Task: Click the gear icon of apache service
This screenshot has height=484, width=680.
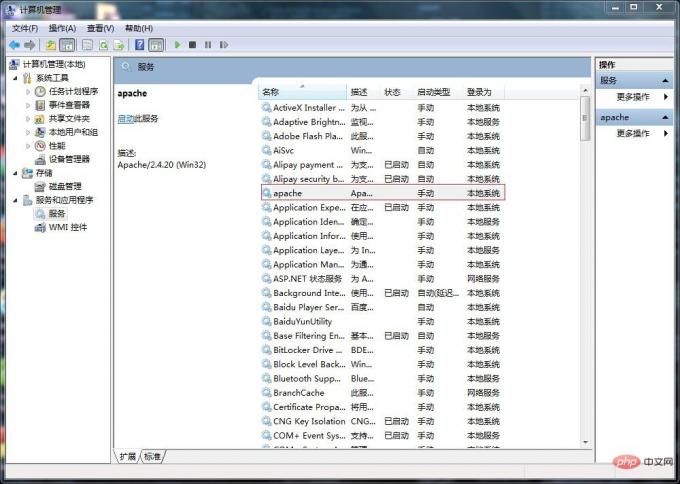Action: [267, 193]
